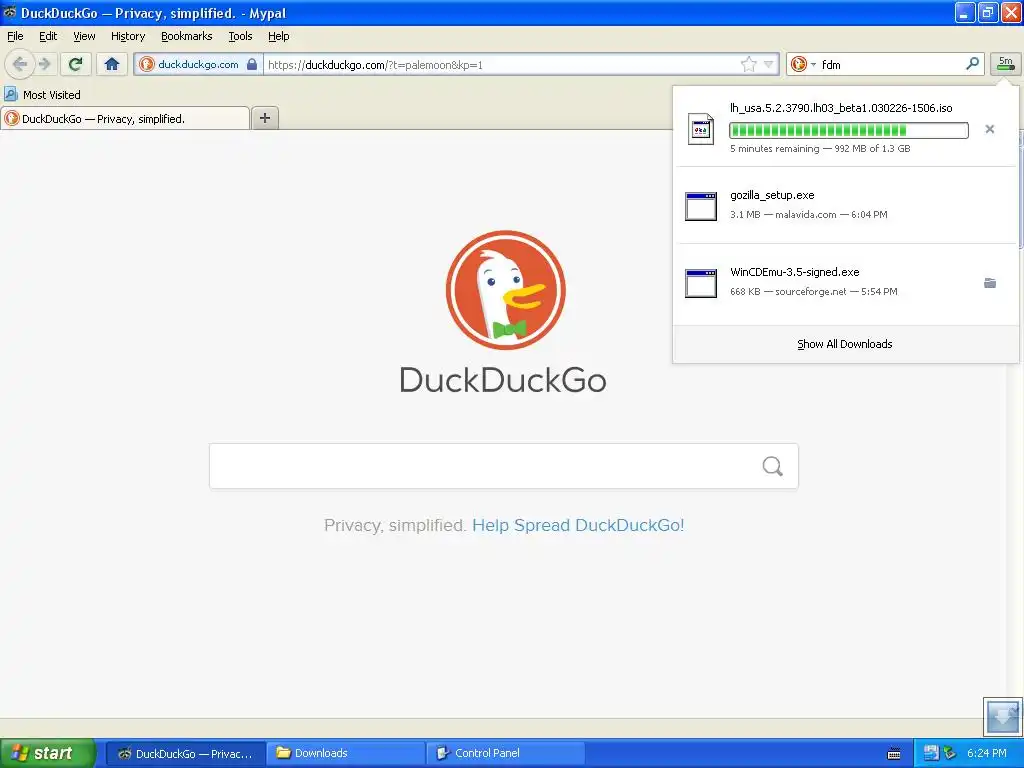Viewport: 1024px width, 768px height.
Task: Follow Help Spread DuckDuckGo link
Action: click(x=578, y=525)
